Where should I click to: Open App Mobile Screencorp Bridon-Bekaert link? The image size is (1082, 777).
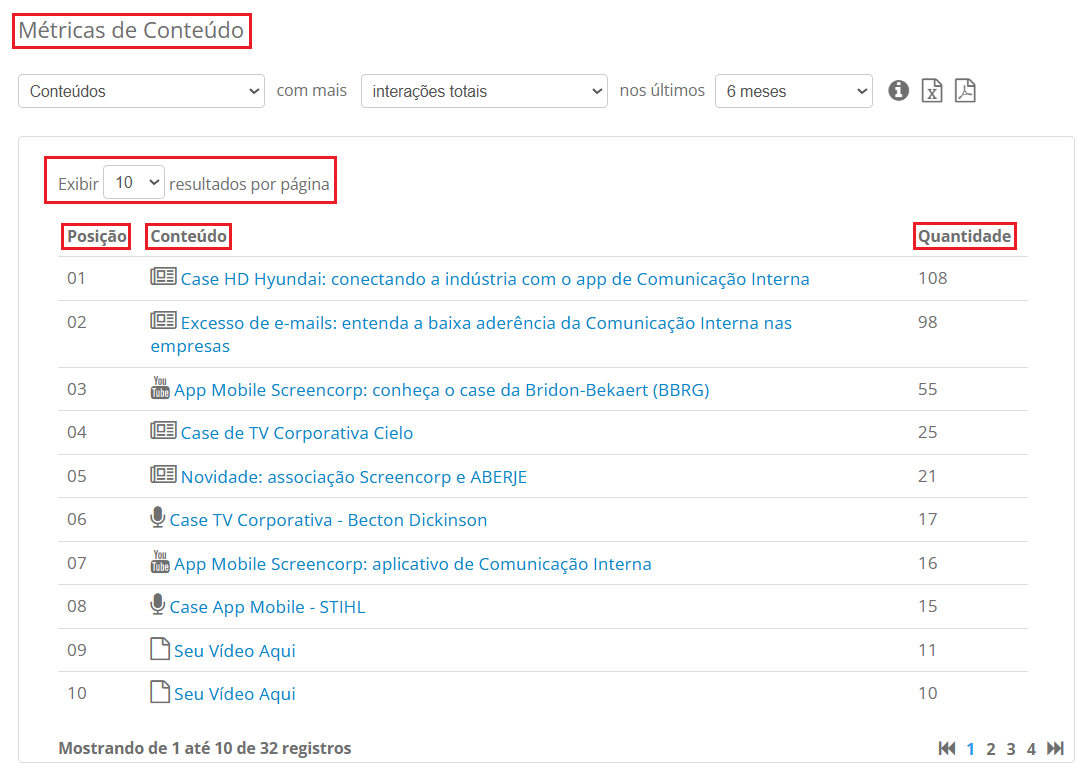(x=442, y=390)
